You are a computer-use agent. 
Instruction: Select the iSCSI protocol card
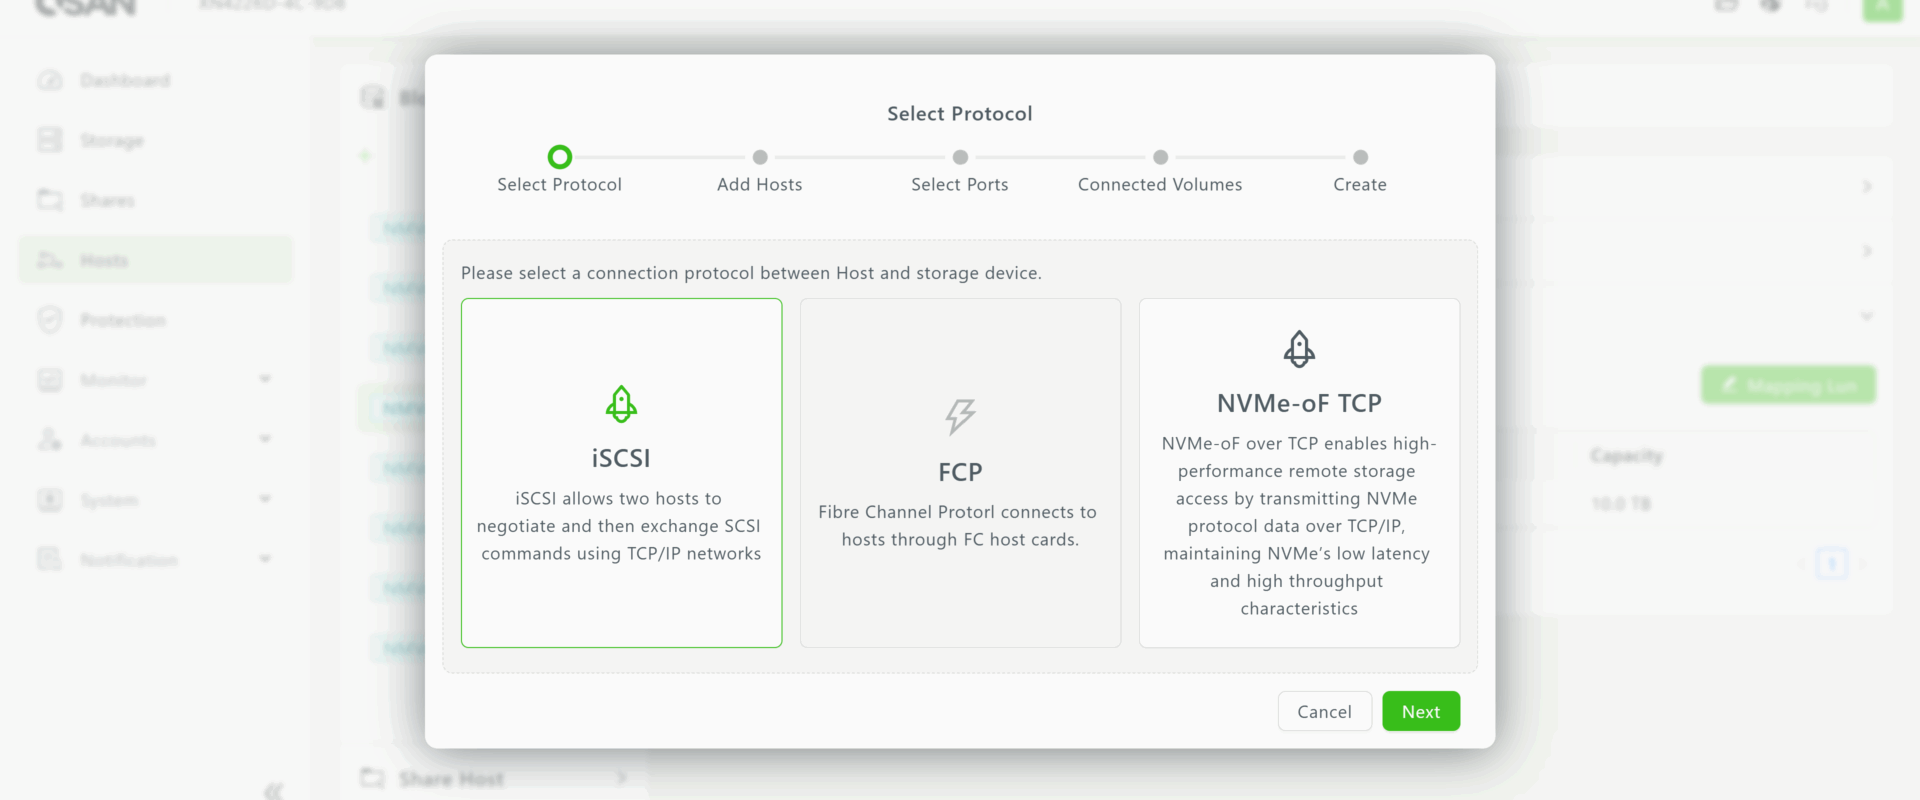tap(621, 472)
